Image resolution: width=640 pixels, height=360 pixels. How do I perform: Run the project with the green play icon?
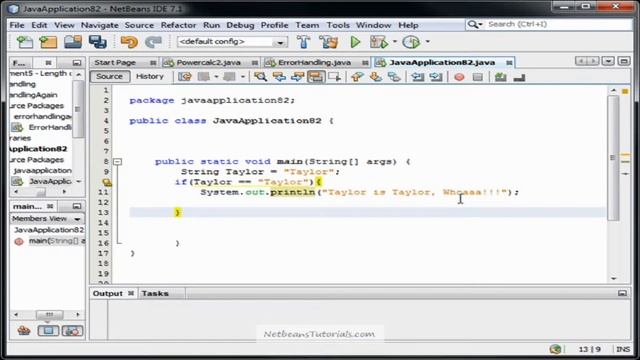[x=355, y=42]
